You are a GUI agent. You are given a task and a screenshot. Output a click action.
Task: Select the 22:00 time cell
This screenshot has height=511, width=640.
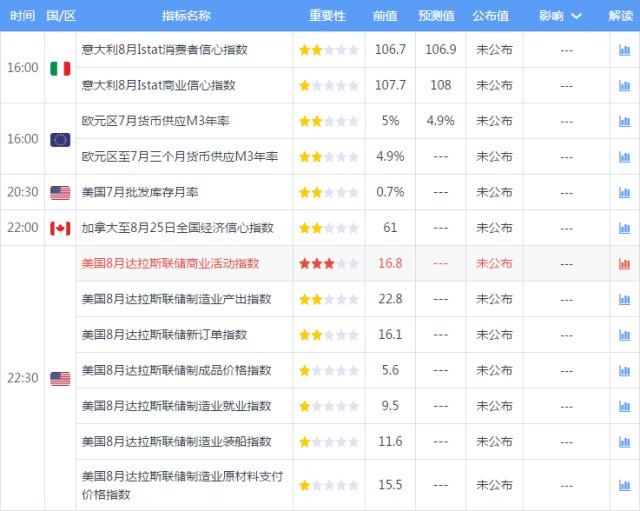(x=22, y=227)
